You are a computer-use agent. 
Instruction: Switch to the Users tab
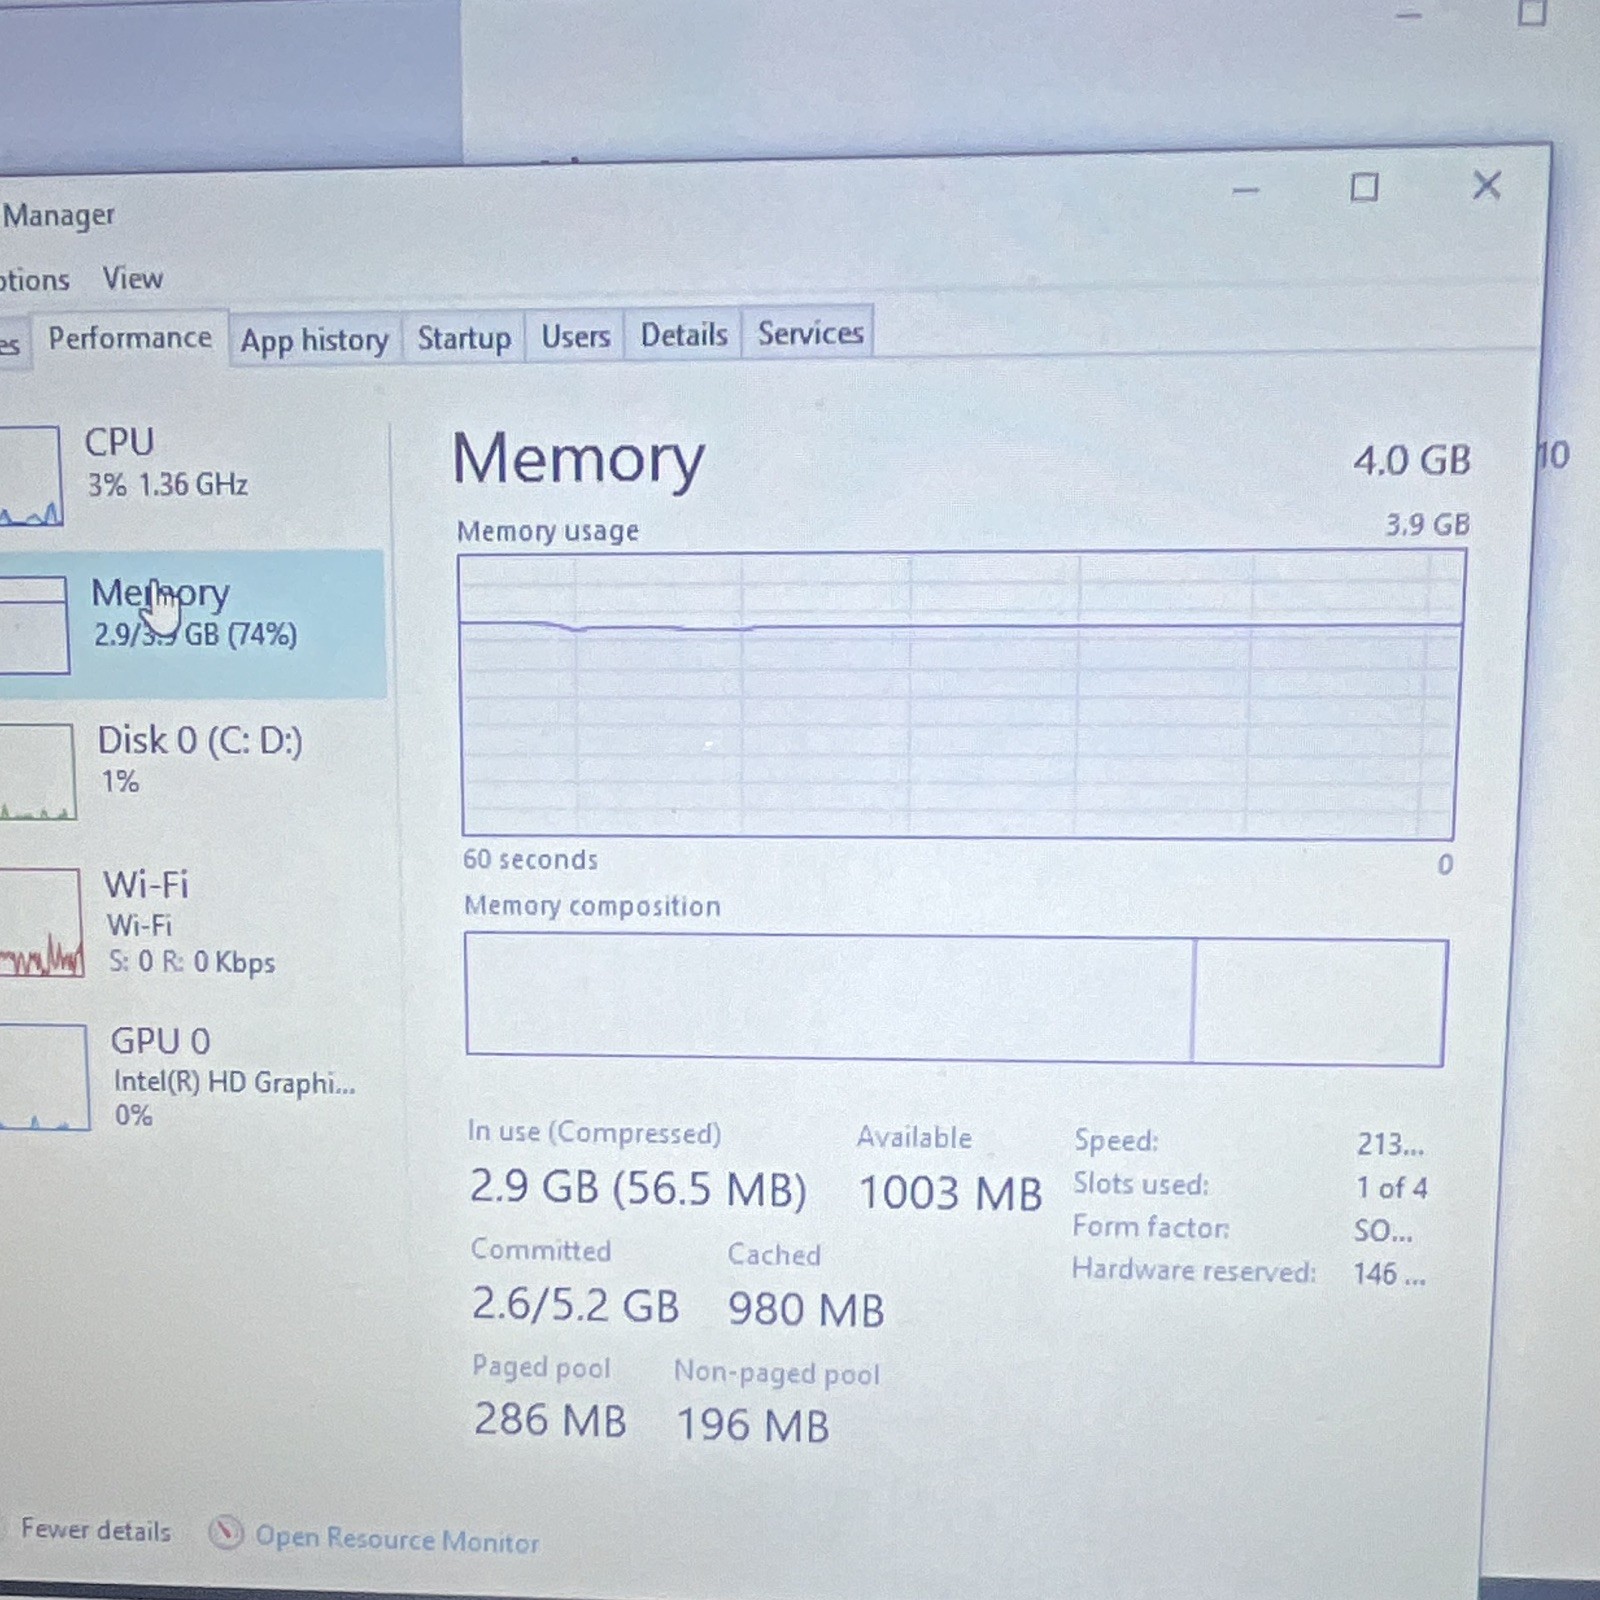pos(575,336)
